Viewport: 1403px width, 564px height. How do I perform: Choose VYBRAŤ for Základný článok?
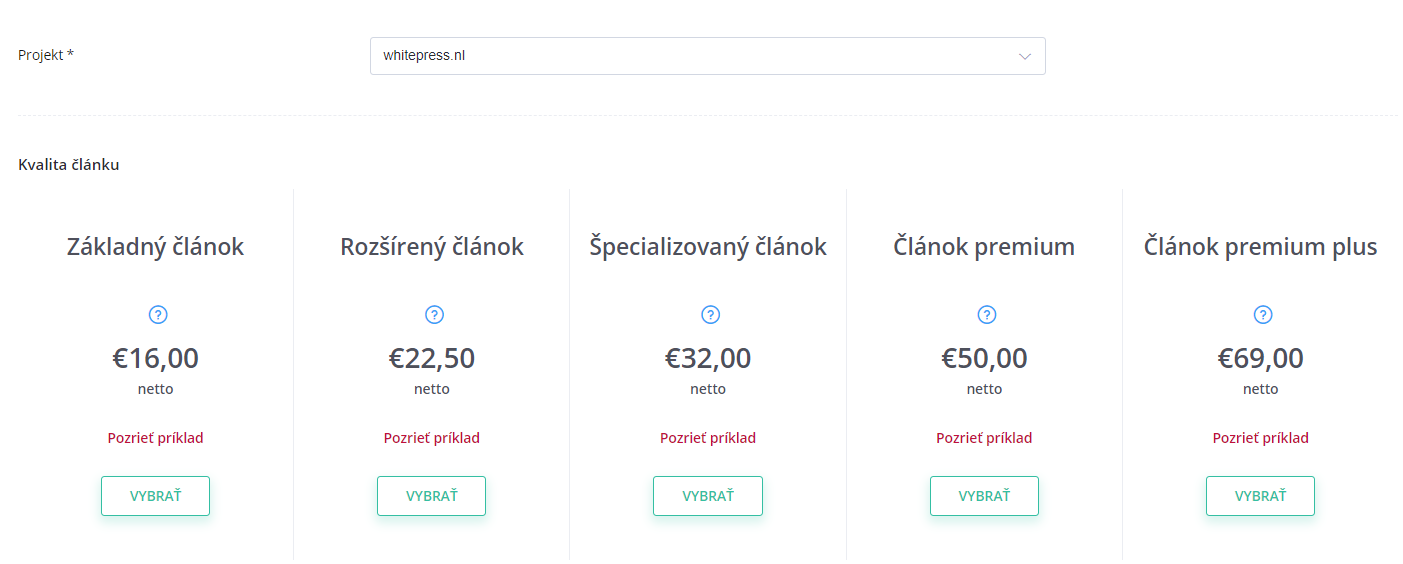click(155, 496)
